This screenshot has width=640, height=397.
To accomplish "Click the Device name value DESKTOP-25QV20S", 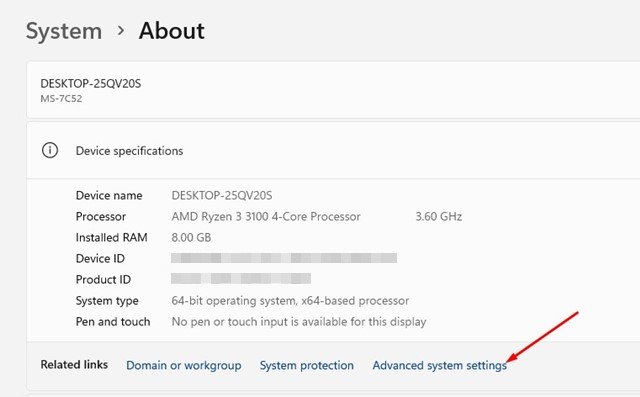I will coord(222,195).
